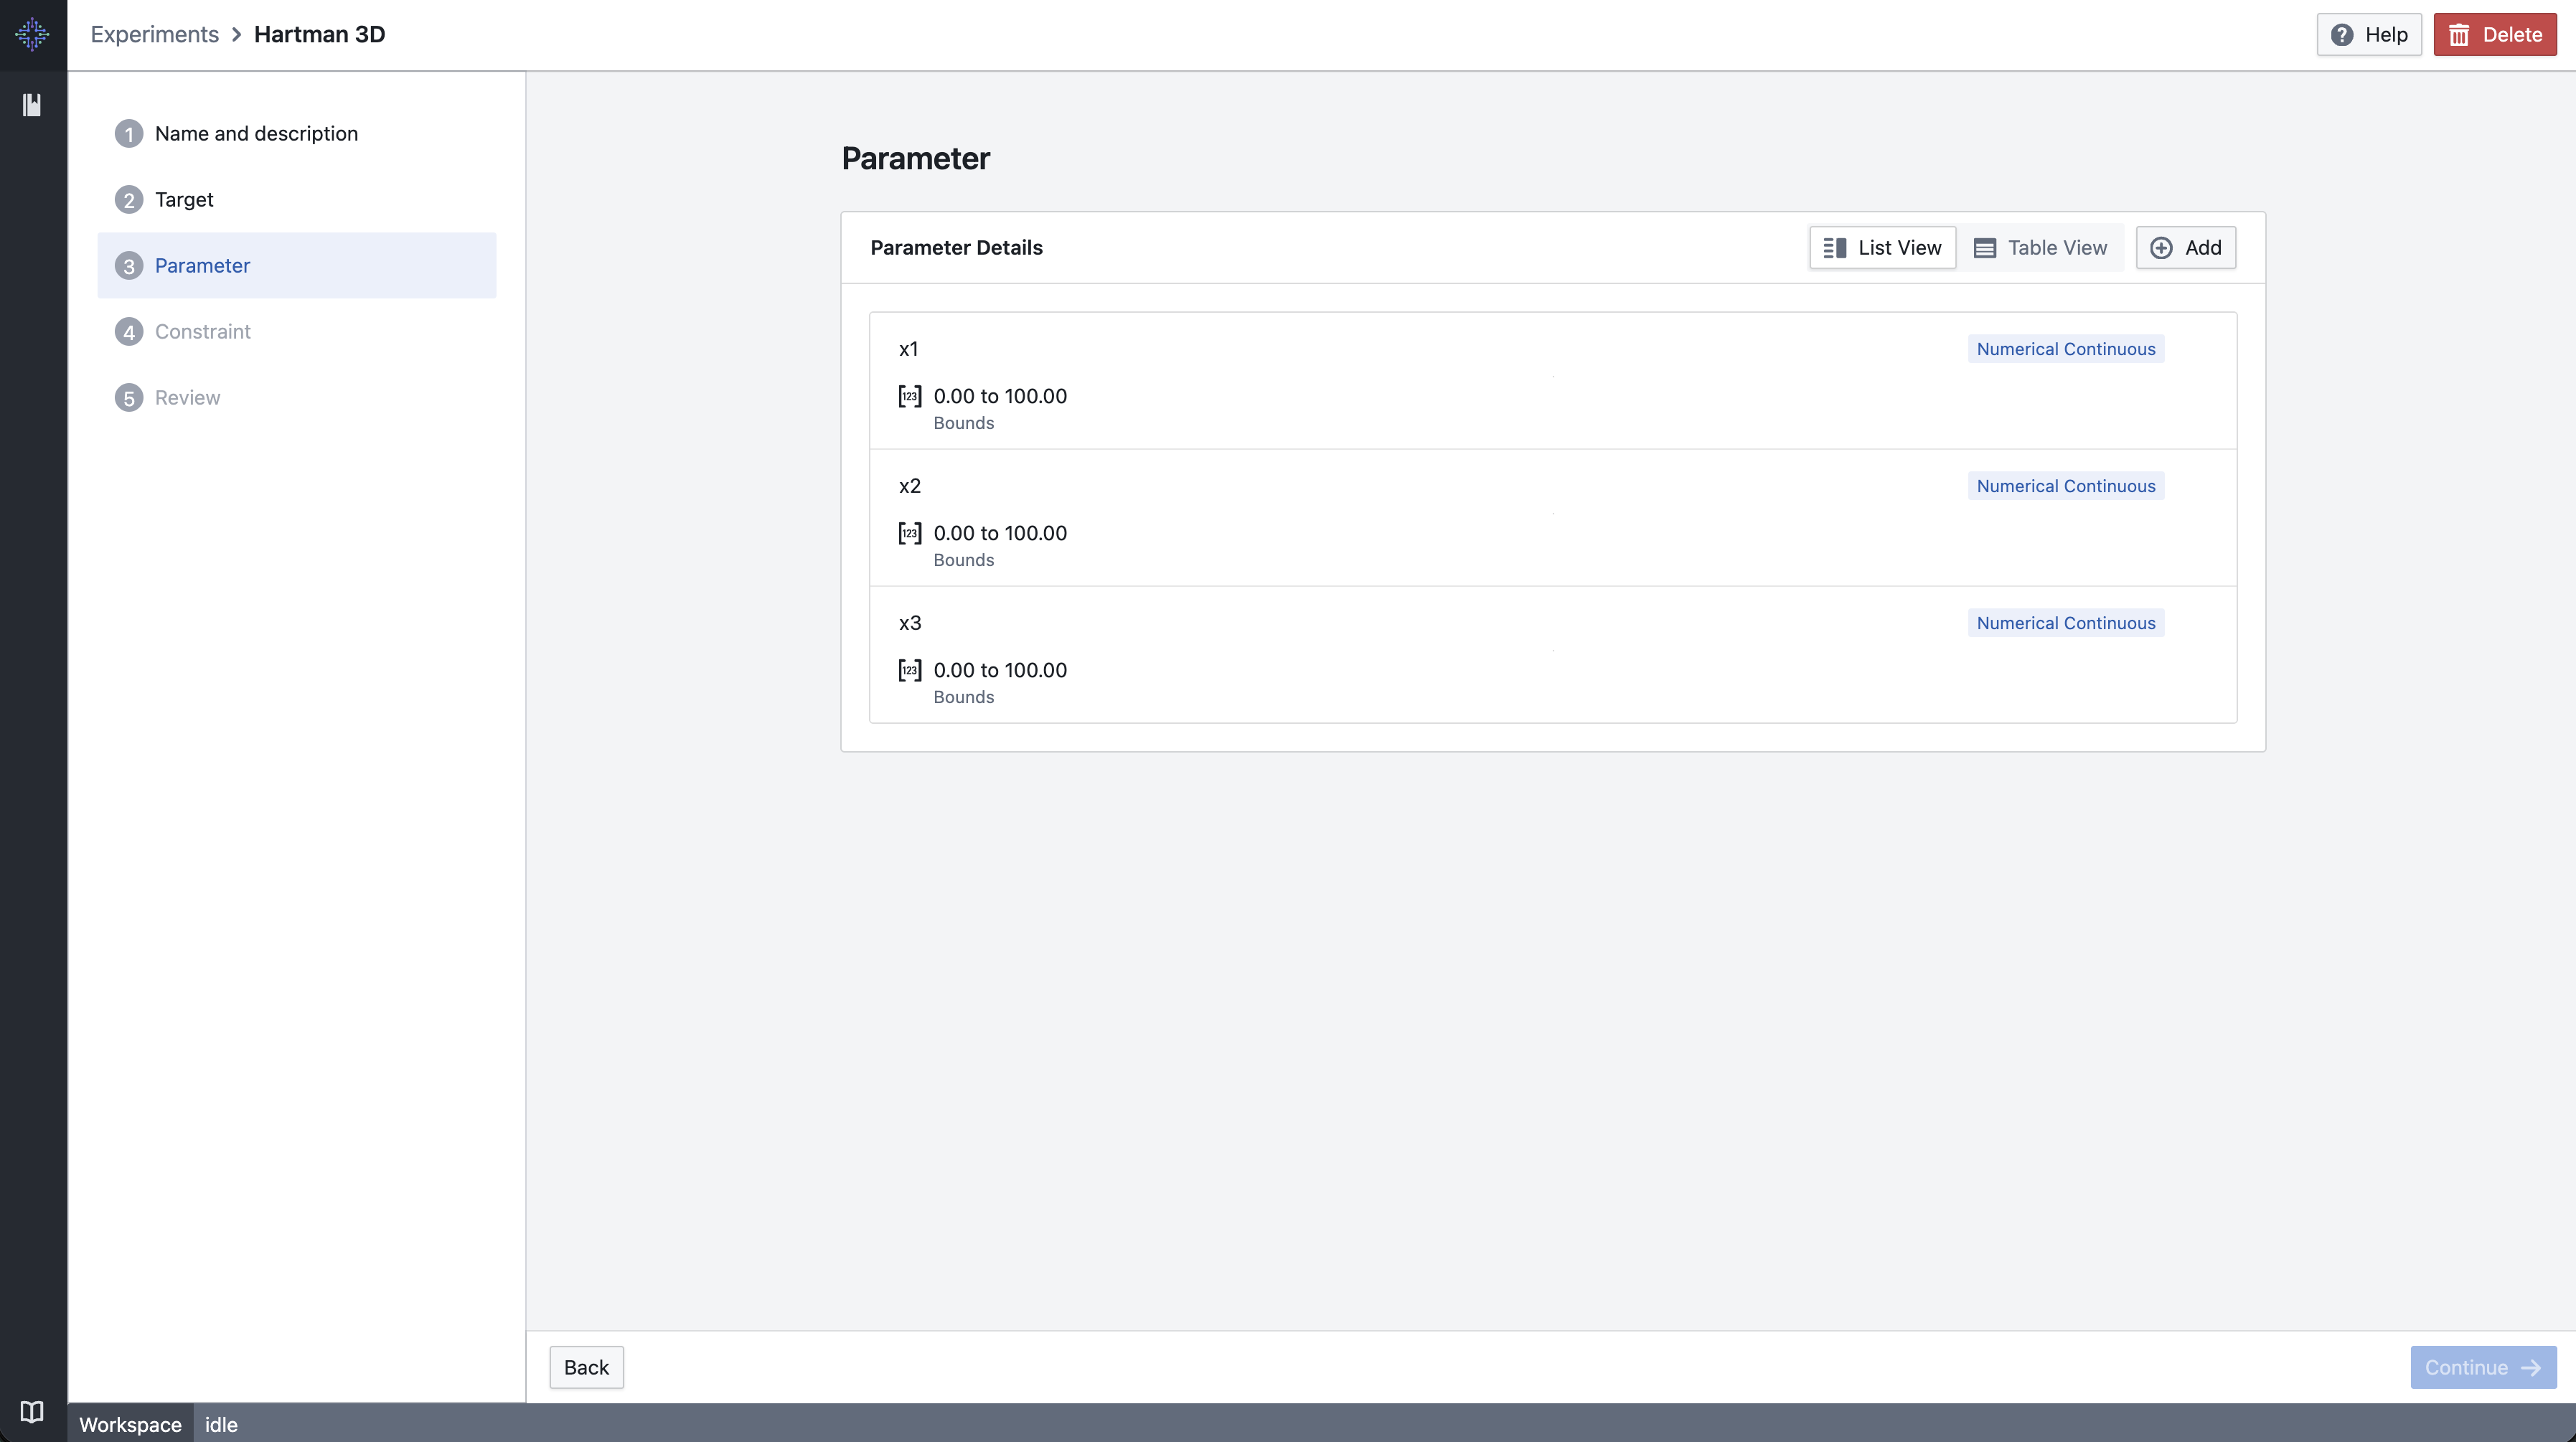Expand the x2 parameter entry
Viewport: 2576px width, 1442px height.
[x=1552, y=517]
